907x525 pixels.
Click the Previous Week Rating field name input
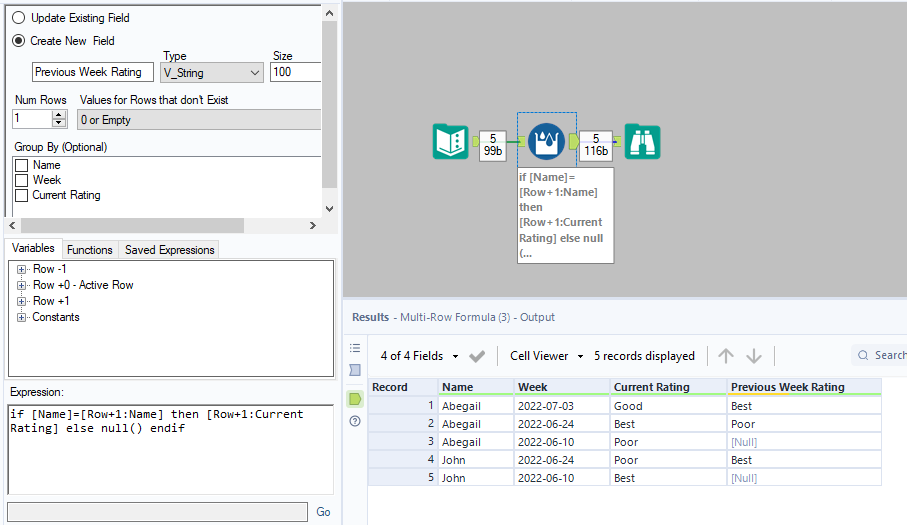pos(93,72)
